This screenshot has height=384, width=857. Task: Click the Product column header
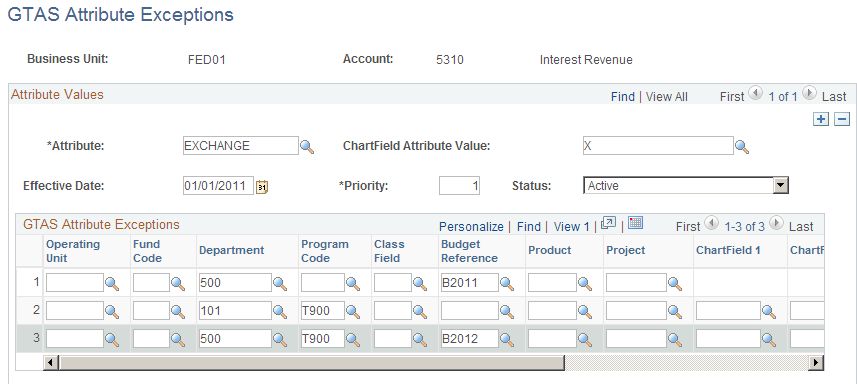(x=550, y=251)
